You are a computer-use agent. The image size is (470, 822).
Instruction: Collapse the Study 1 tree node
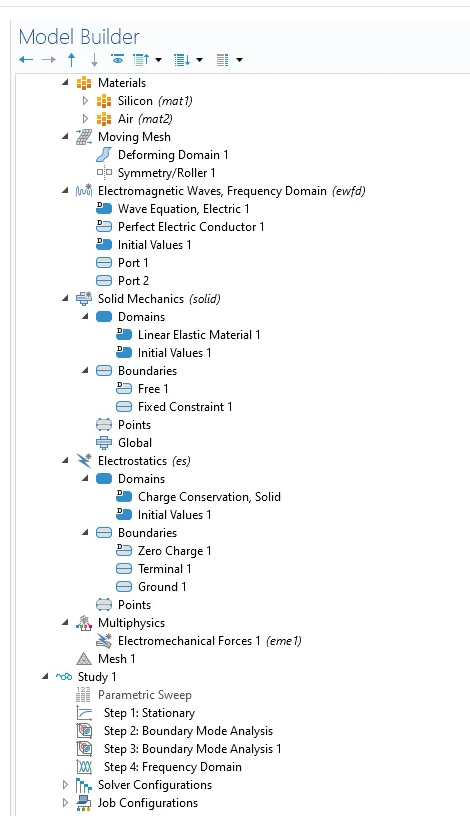coord(45,677)
